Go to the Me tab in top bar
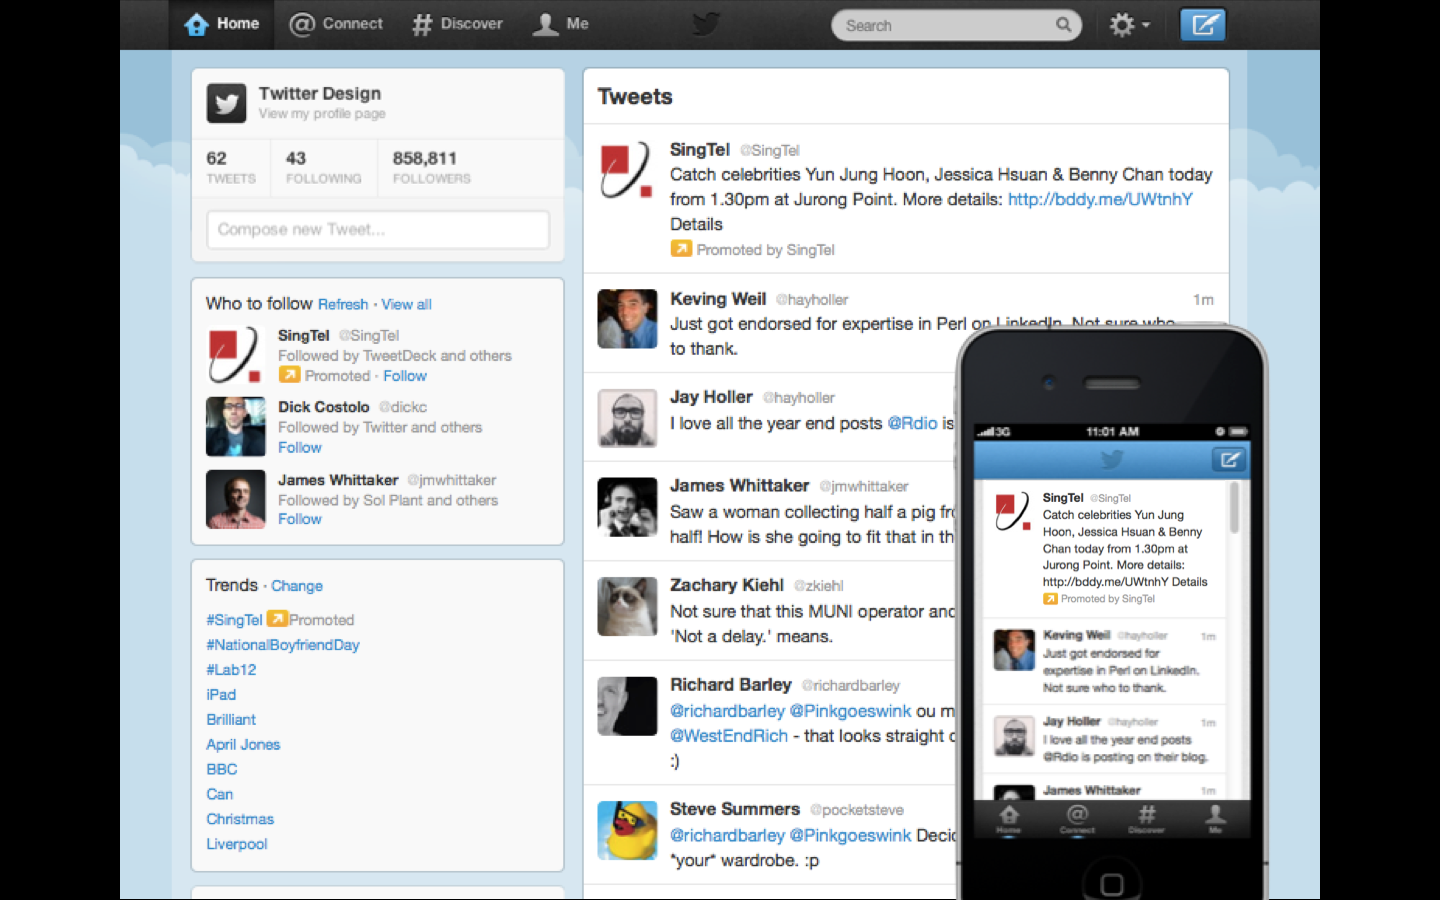Viewport: 1440px width, 900px height. [561, 24]
